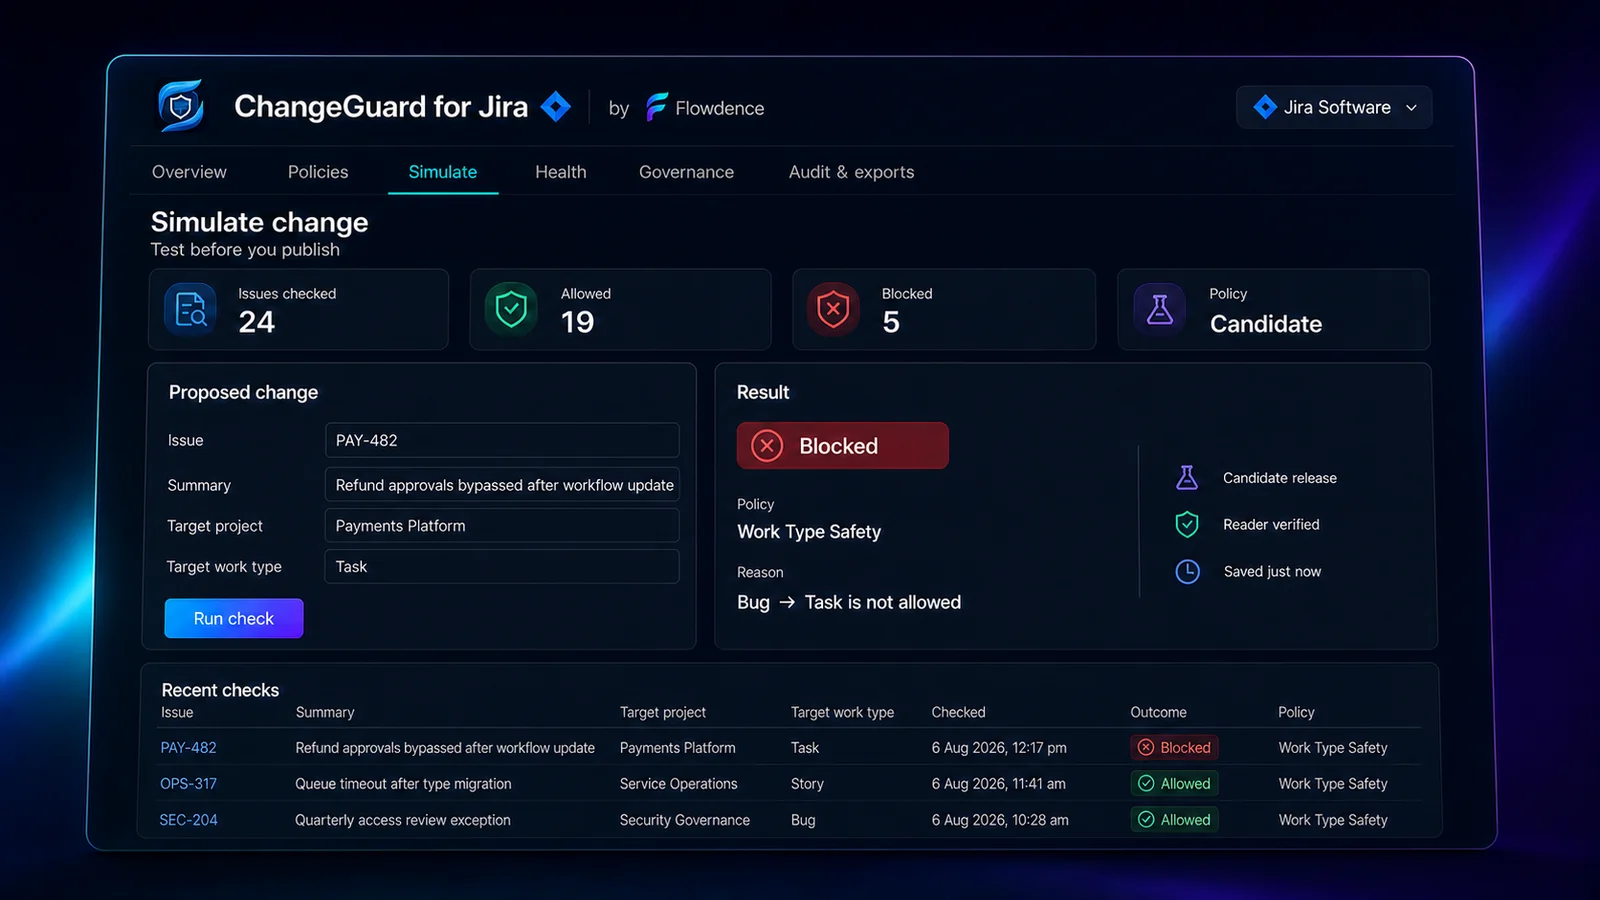Click the 'Candidate release' label
Screen dimensions: 1600x900
coord(1280,478)
